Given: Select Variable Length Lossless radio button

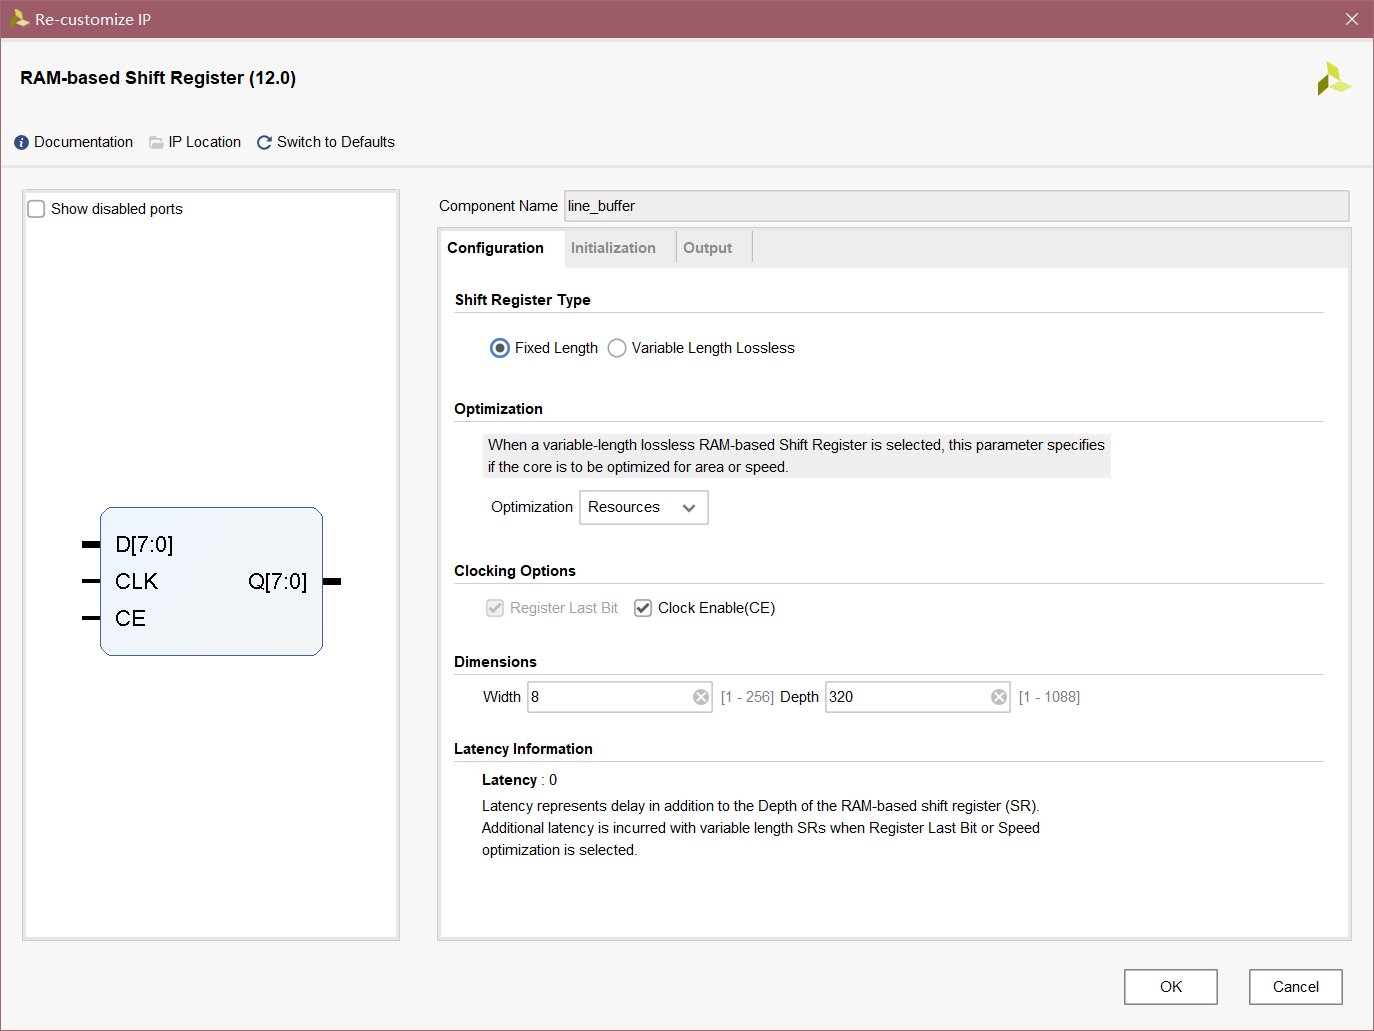Looking at the screenshot, I should (617, 348).
